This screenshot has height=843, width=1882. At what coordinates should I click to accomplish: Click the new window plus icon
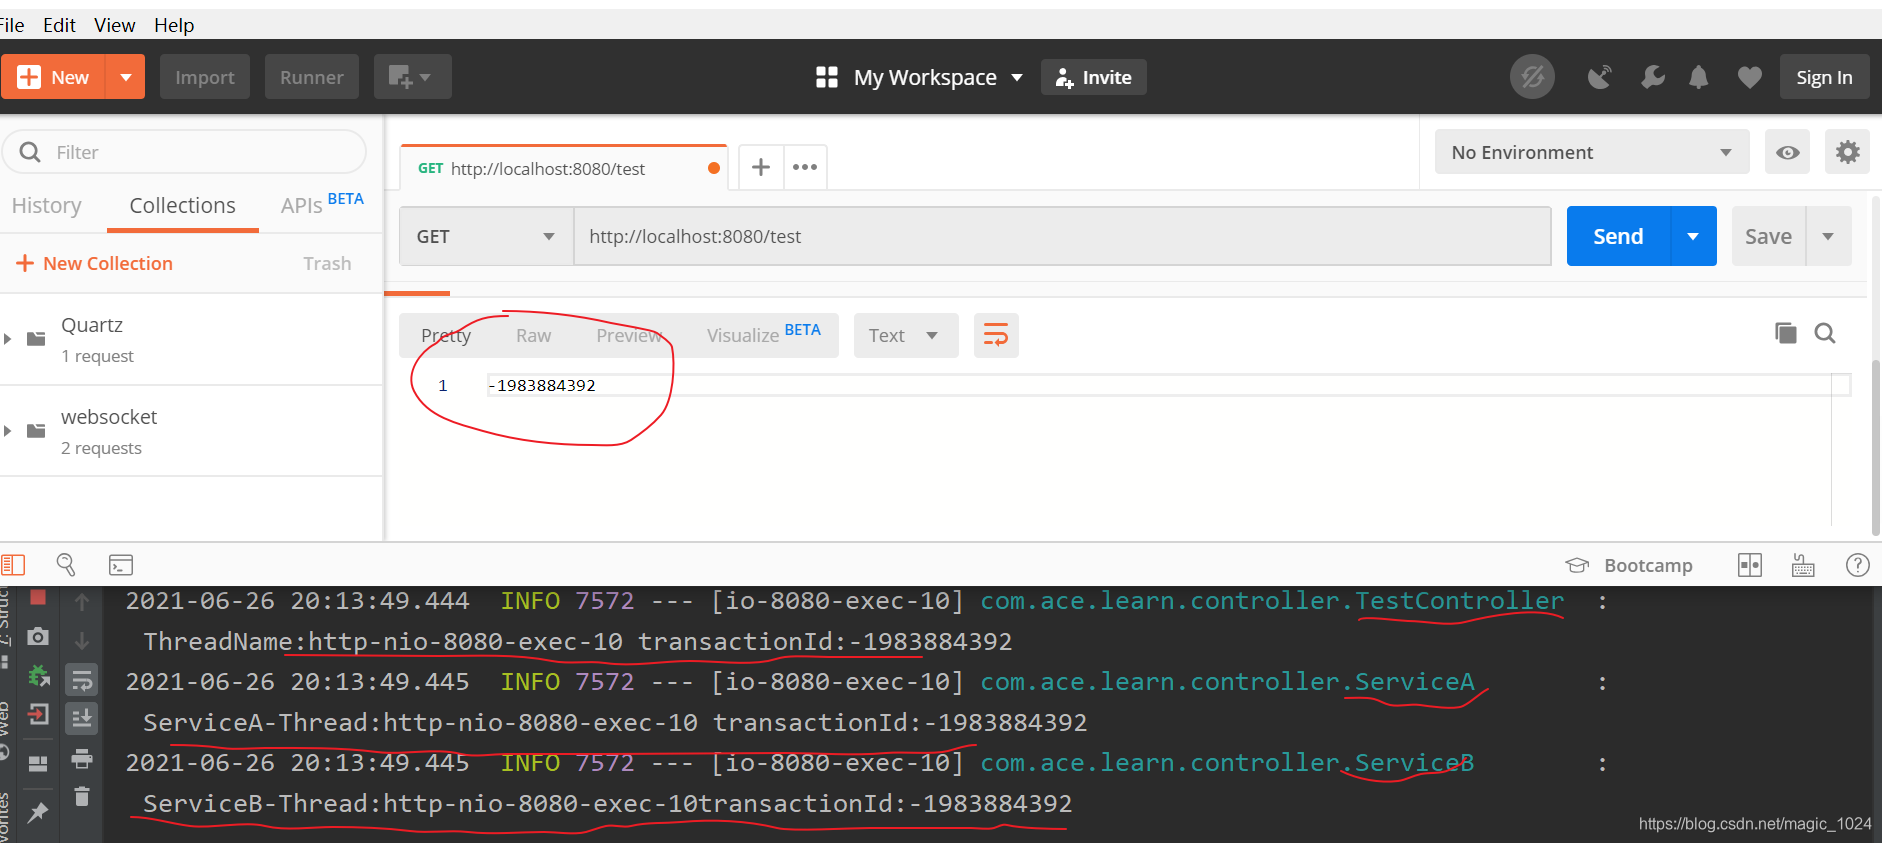(x=412, y=77)
